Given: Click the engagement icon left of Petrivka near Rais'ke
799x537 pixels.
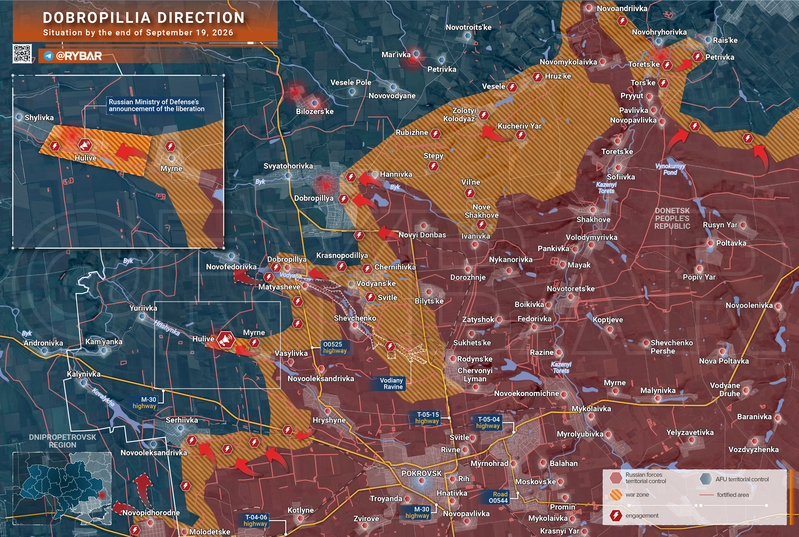Looking at the screenshot, I should coord(698,57).
